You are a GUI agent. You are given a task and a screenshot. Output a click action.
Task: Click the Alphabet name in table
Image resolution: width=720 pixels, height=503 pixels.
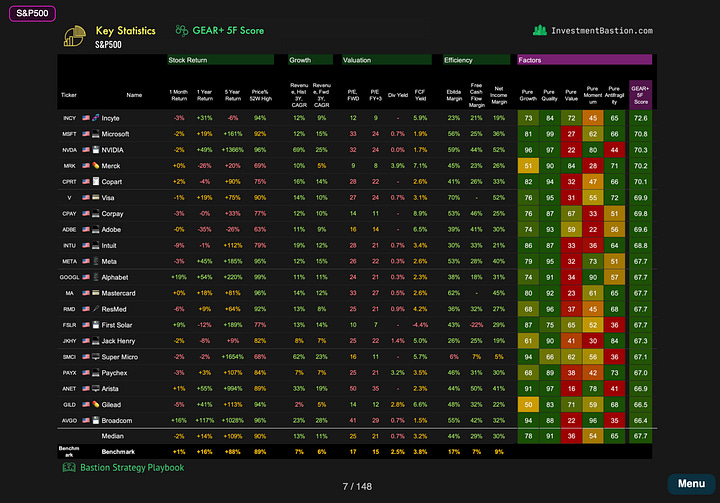[115, 277]
